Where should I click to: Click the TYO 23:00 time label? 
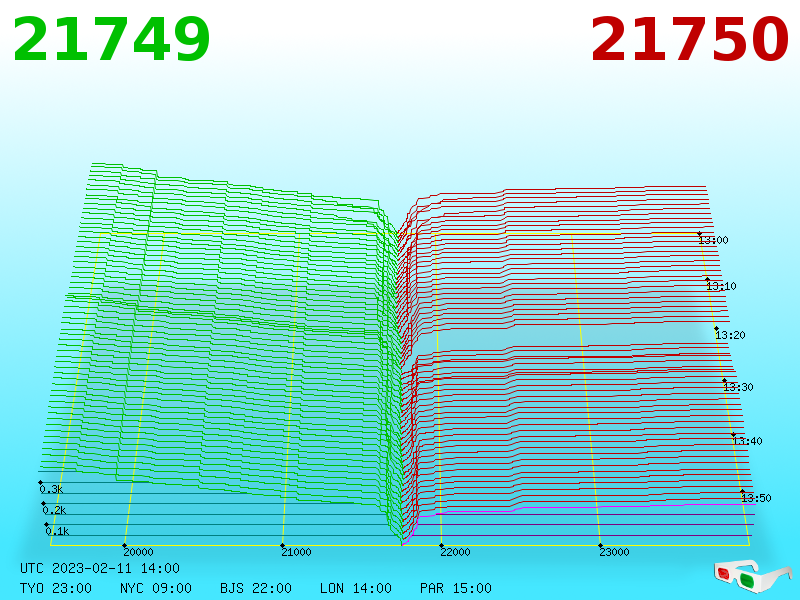(x=56, y=588)
